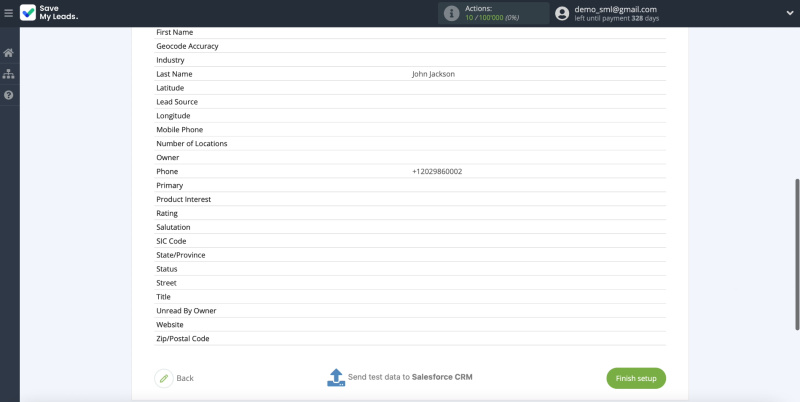The image size is (800, 402).
Task: Select the Salutation row
Action: point(410,227)
